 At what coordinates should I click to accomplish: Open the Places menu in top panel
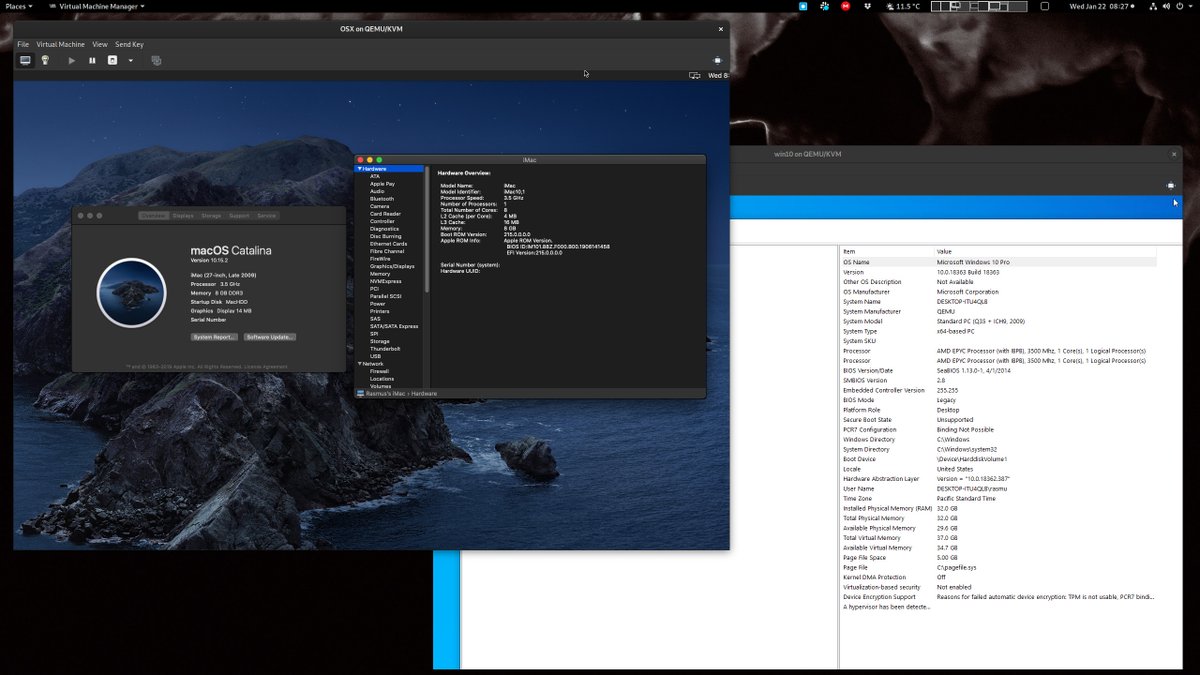(x=19, y=6)
